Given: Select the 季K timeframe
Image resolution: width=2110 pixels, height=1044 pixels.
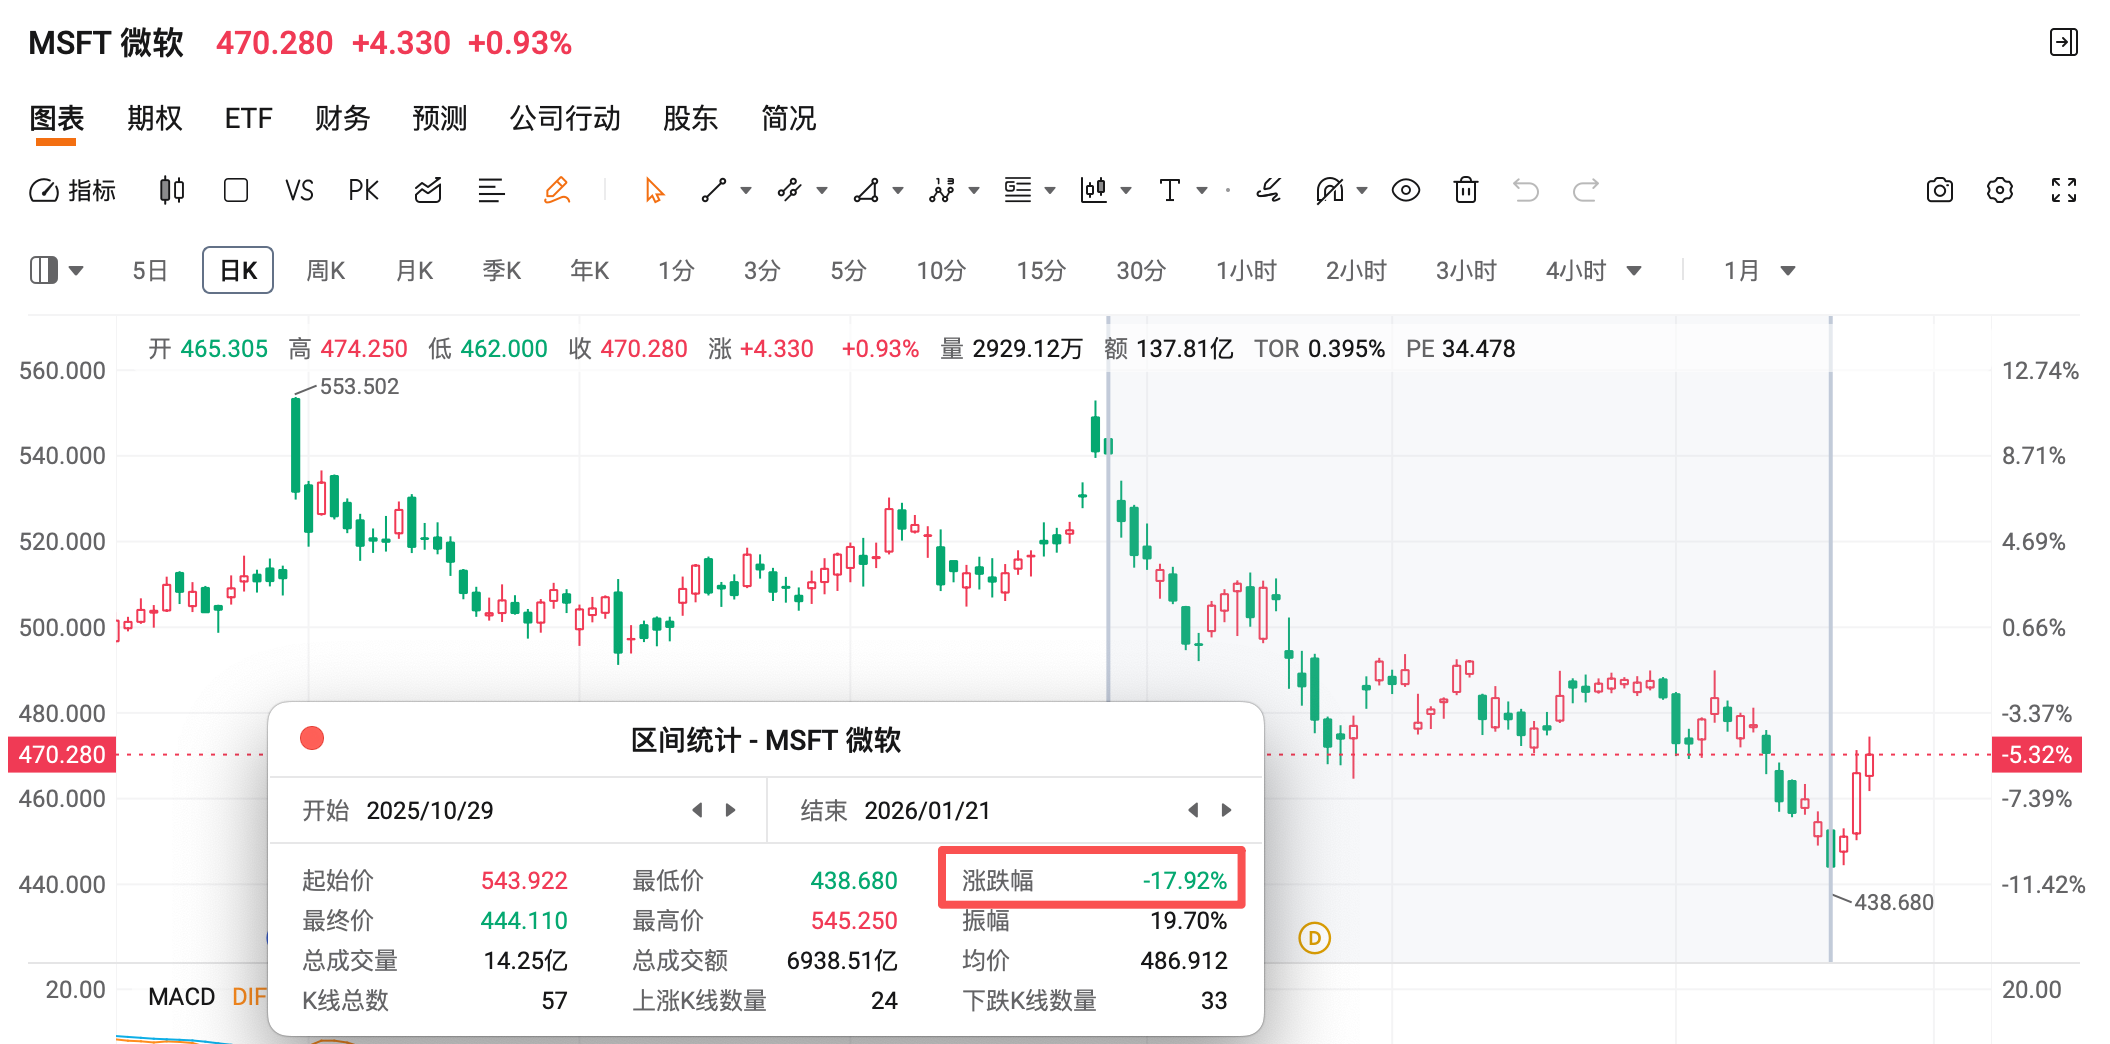Looking at the screenshot, I should (502, 270).
